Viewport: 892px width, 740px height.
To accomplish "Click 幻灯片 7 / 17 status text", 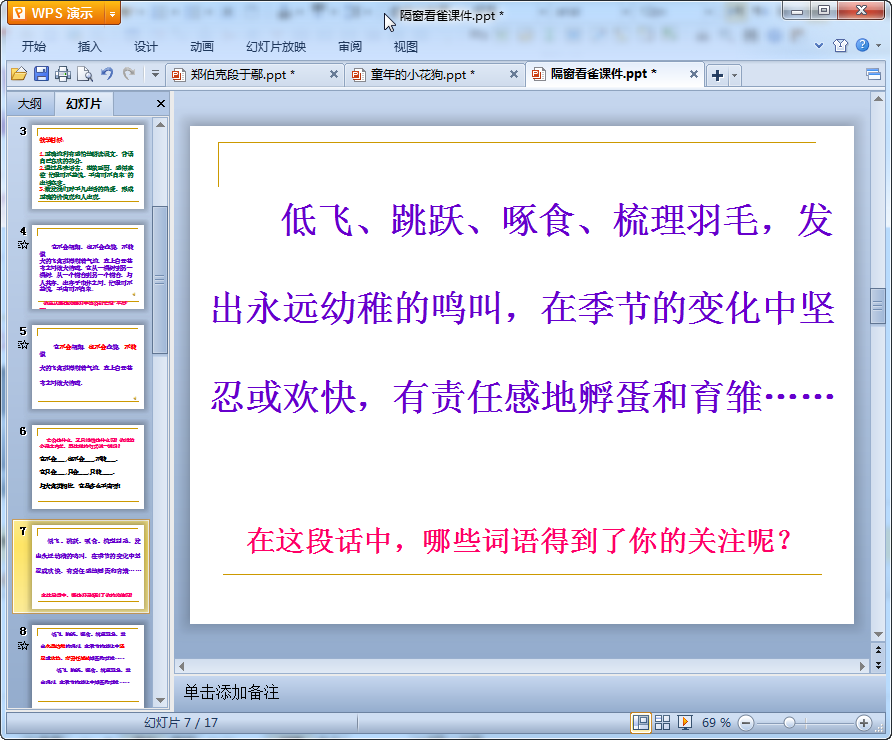I will [181, 723].
